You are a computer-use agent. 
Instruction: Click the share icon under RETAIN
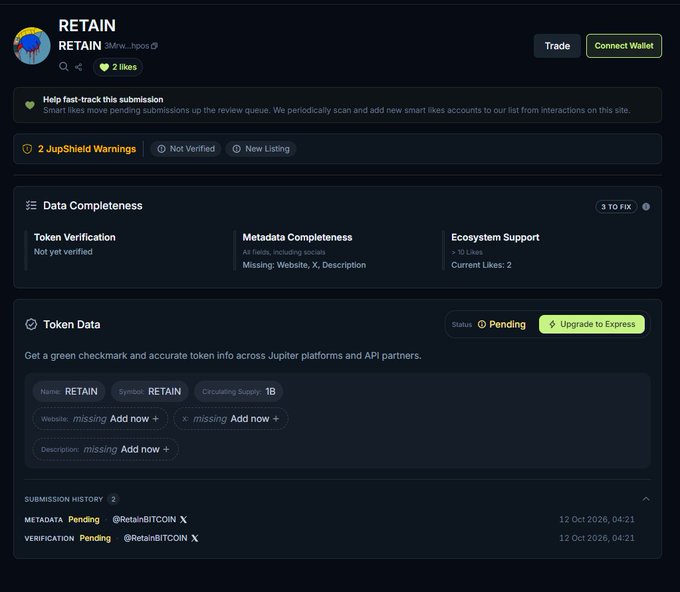(78, 67)
